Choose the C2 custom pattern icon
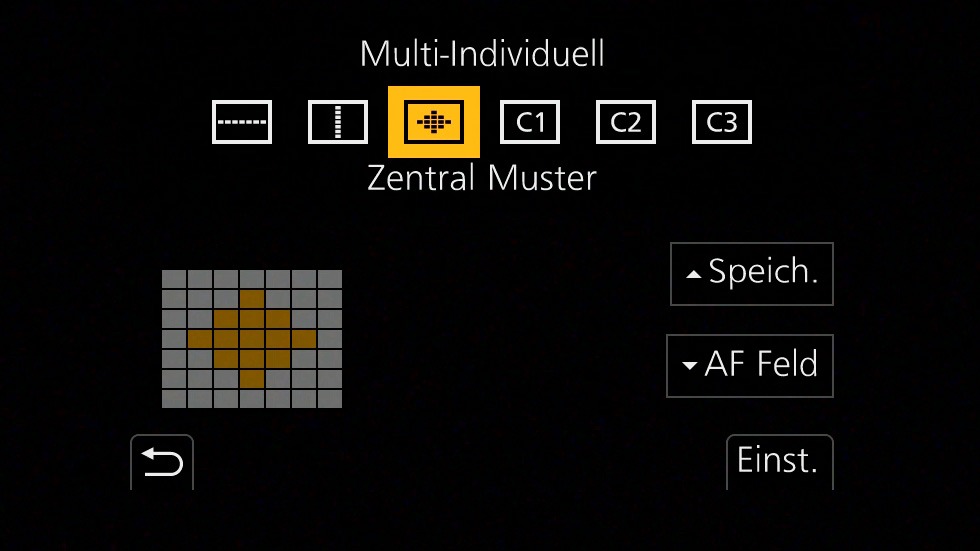 (626, 122)
